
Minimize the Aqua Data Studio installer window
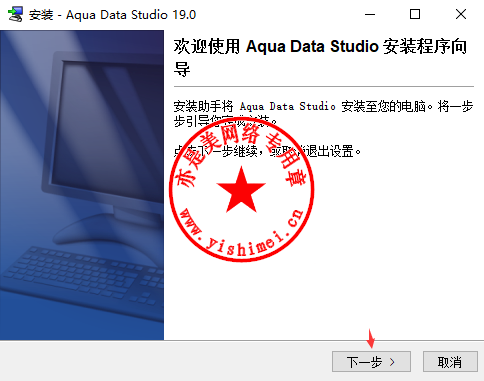click(x=370, y=14)
